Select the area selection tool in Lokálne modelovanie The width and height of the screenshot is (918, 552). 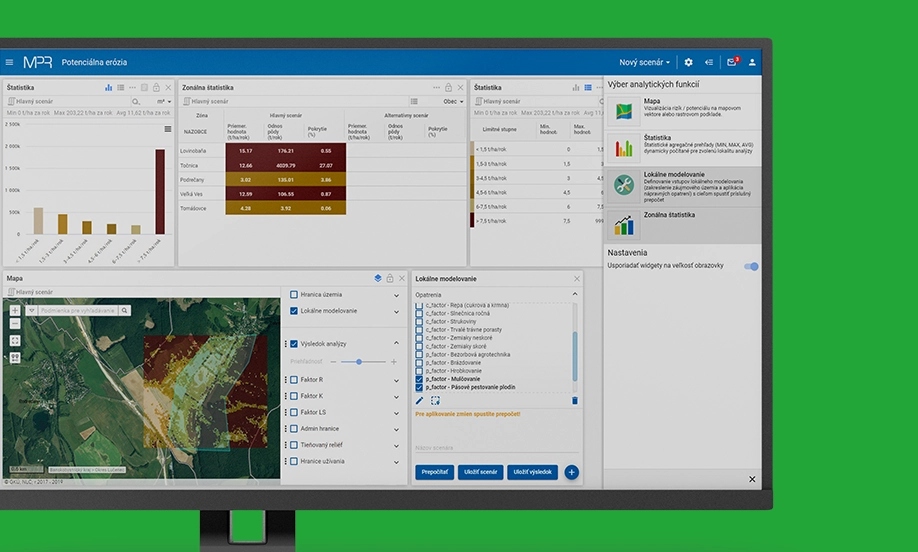435,401
